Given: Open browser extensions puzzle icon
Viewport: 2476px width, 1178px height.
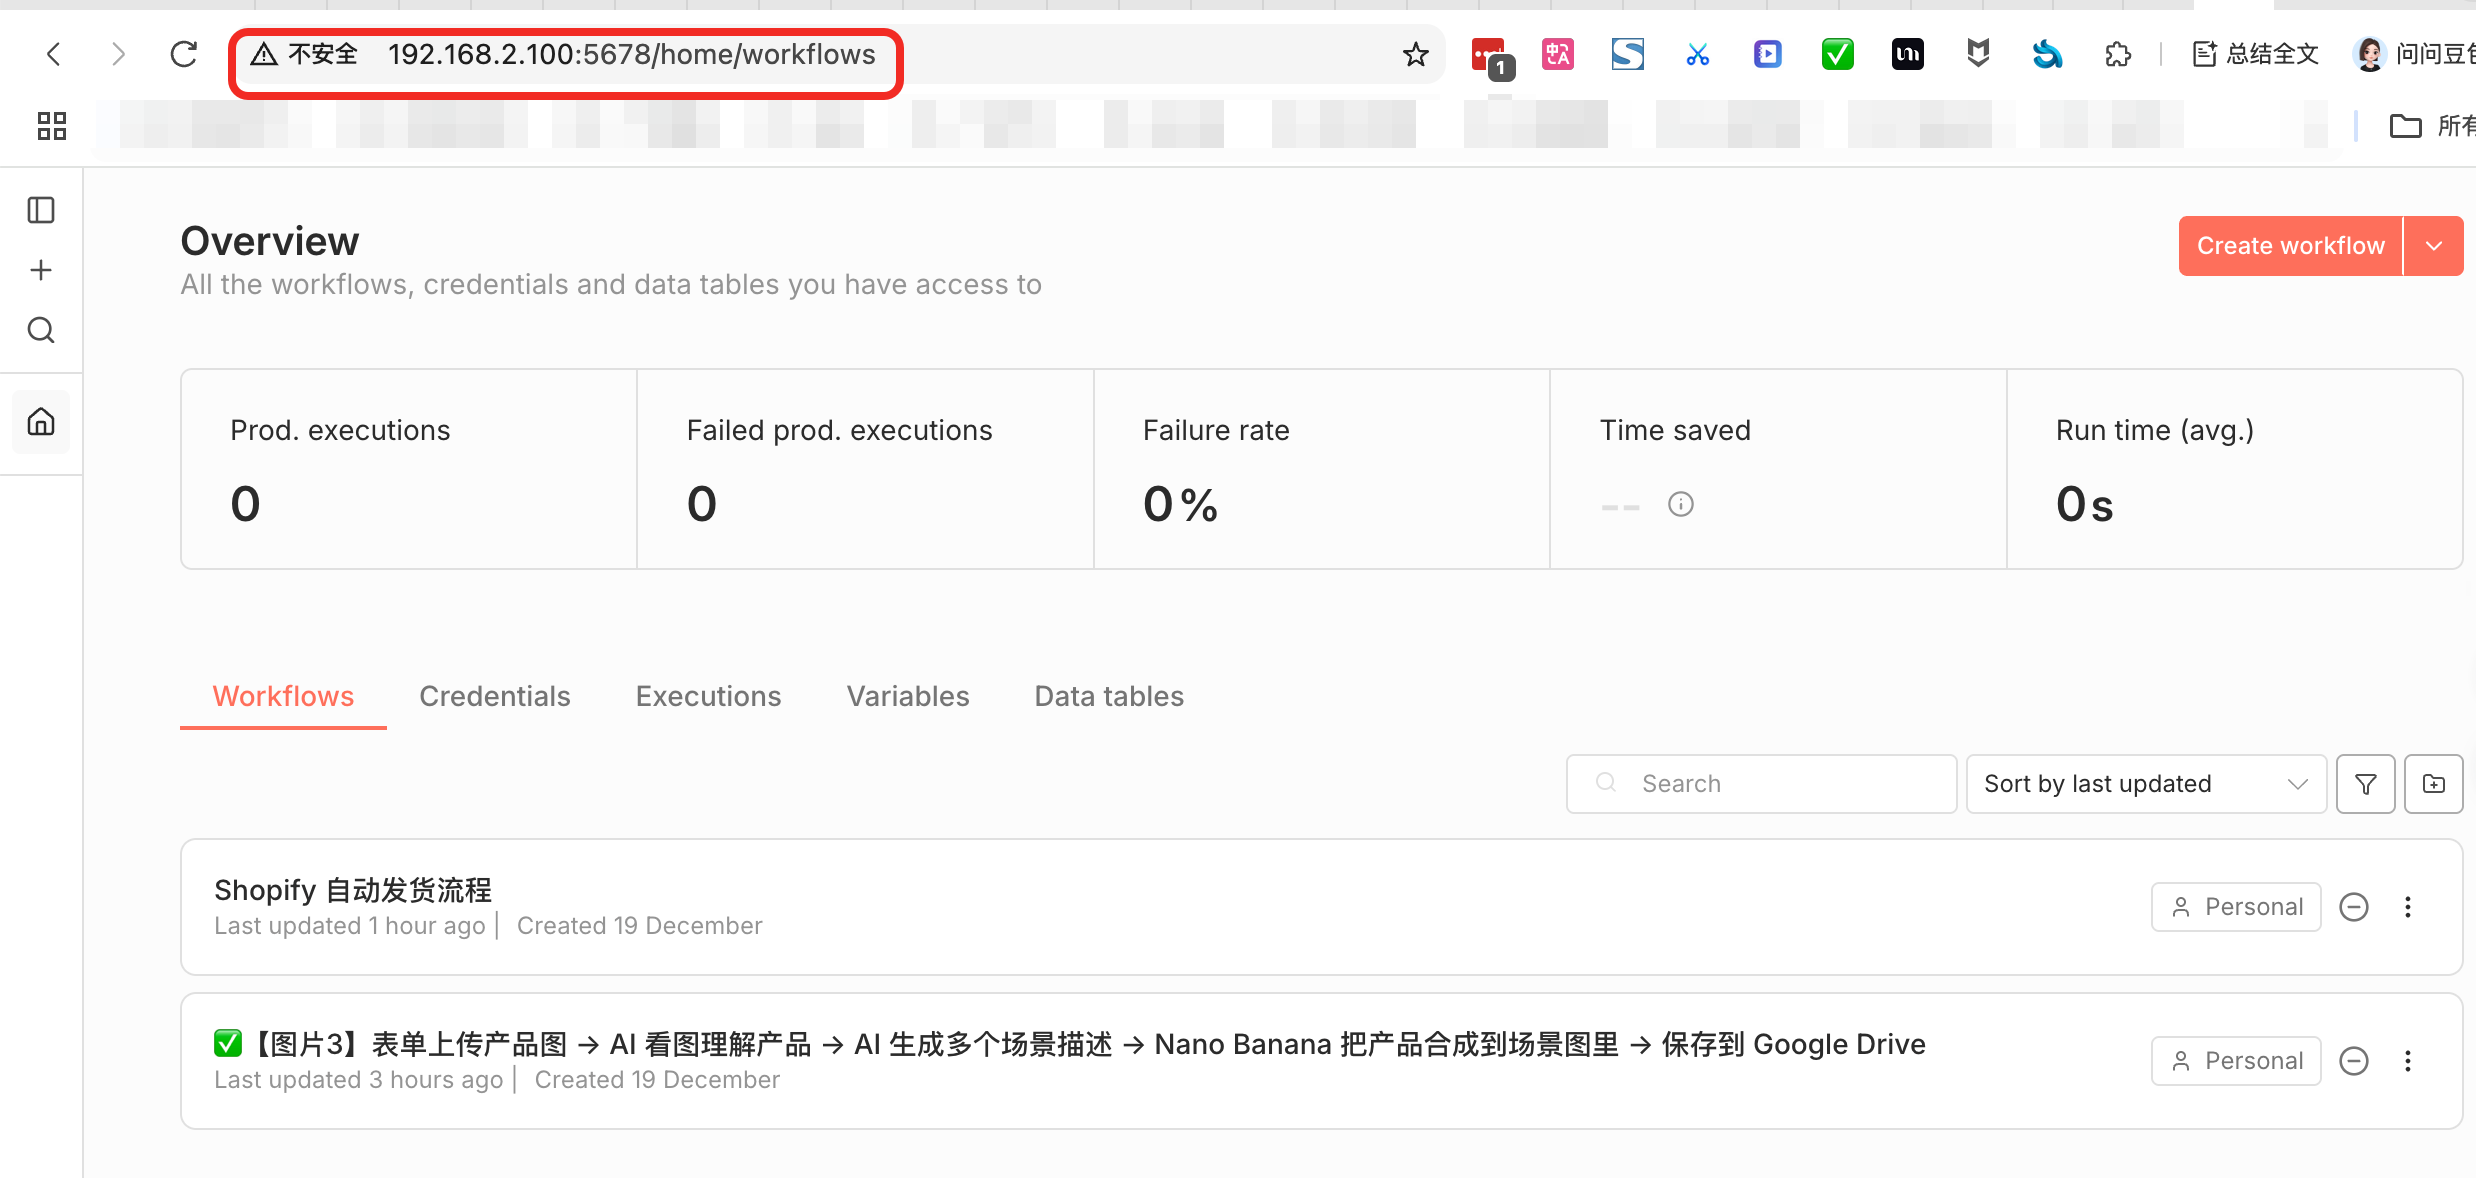Looking at the screenshot, I should coord(2117,54).
